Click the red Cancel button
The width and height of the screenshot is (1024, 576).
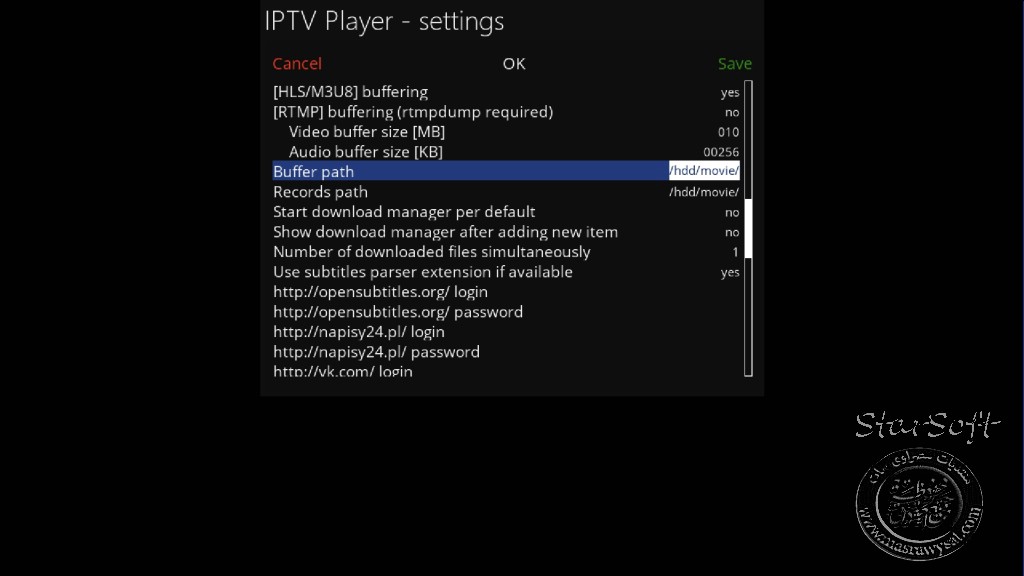296,63
